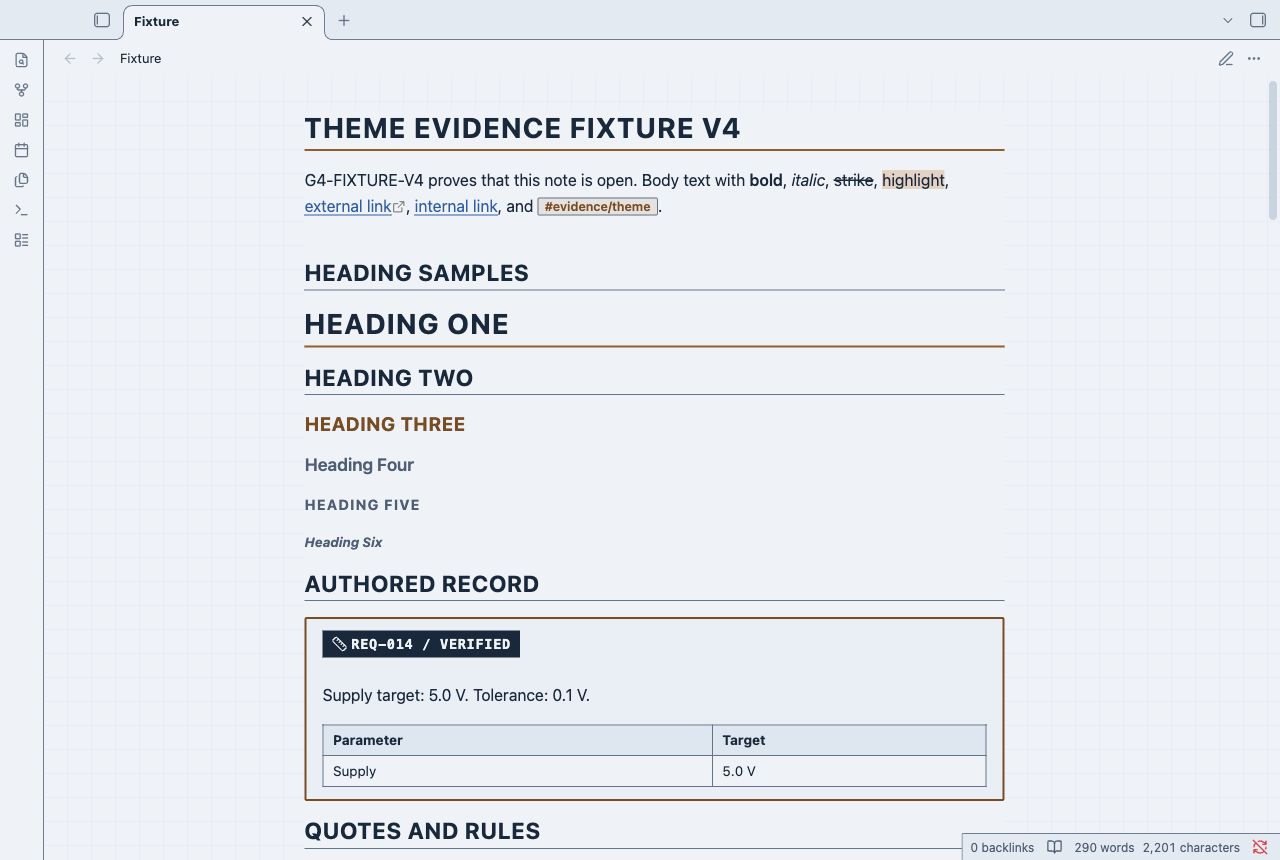Click the vertical scrollbar thumb
This screenshot has height=860, width=1280.
pyautogui.click(x=1273, y=150)
